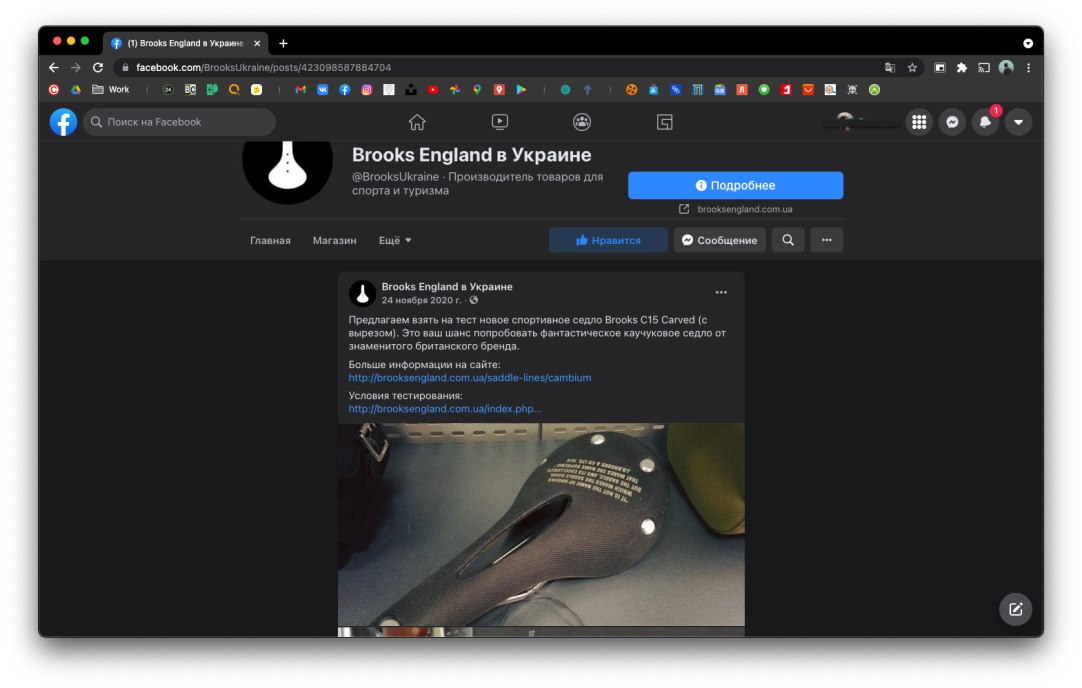Open the VK bookmark icon
The height and width of the screenshot is (688, 1082).
(x=322, y=90)
